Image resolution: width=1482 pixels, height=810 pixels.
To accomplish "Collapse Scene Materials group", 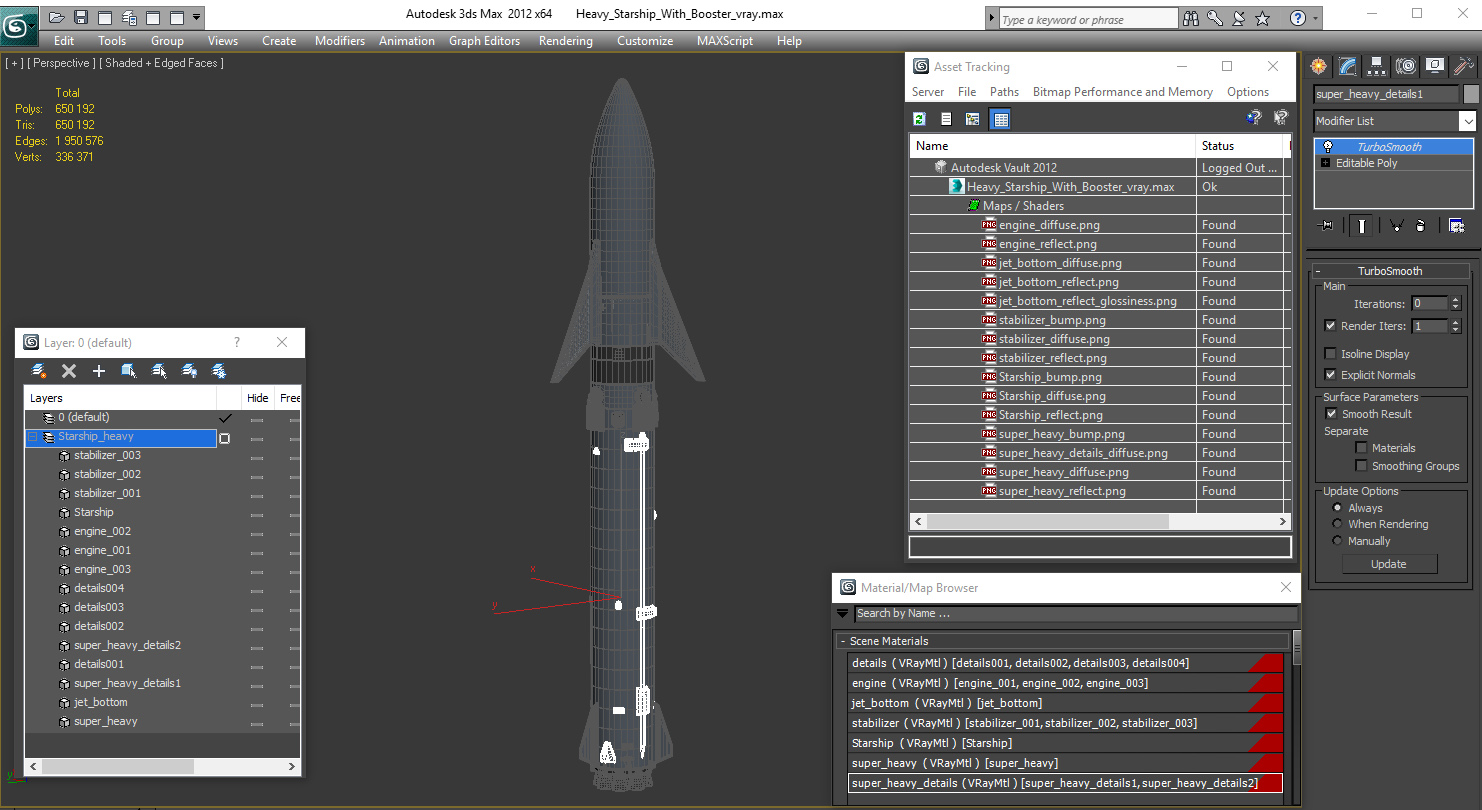I will point(843,641).
